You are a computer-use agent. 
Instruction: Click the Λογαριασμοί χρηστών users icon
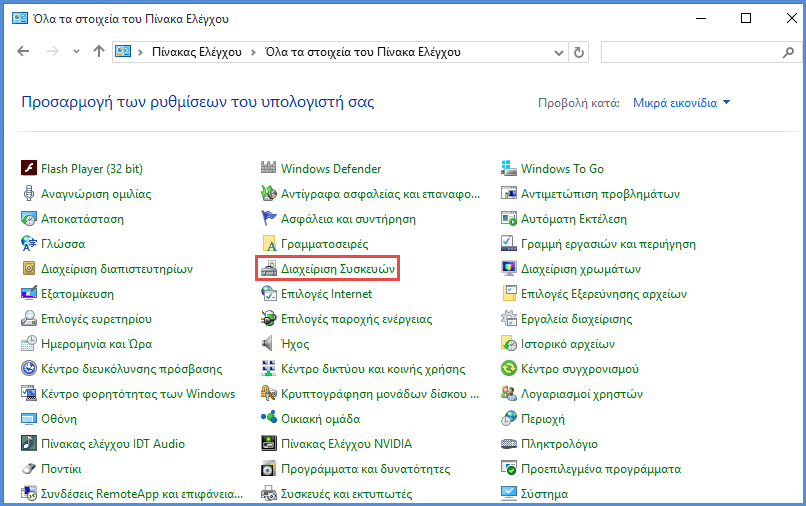coord(508,393)
